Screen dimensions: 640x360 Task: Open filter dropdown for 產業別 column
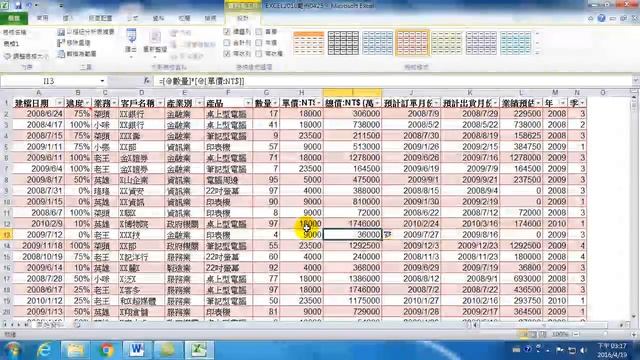pyautogui.click(x=200, y=103)
